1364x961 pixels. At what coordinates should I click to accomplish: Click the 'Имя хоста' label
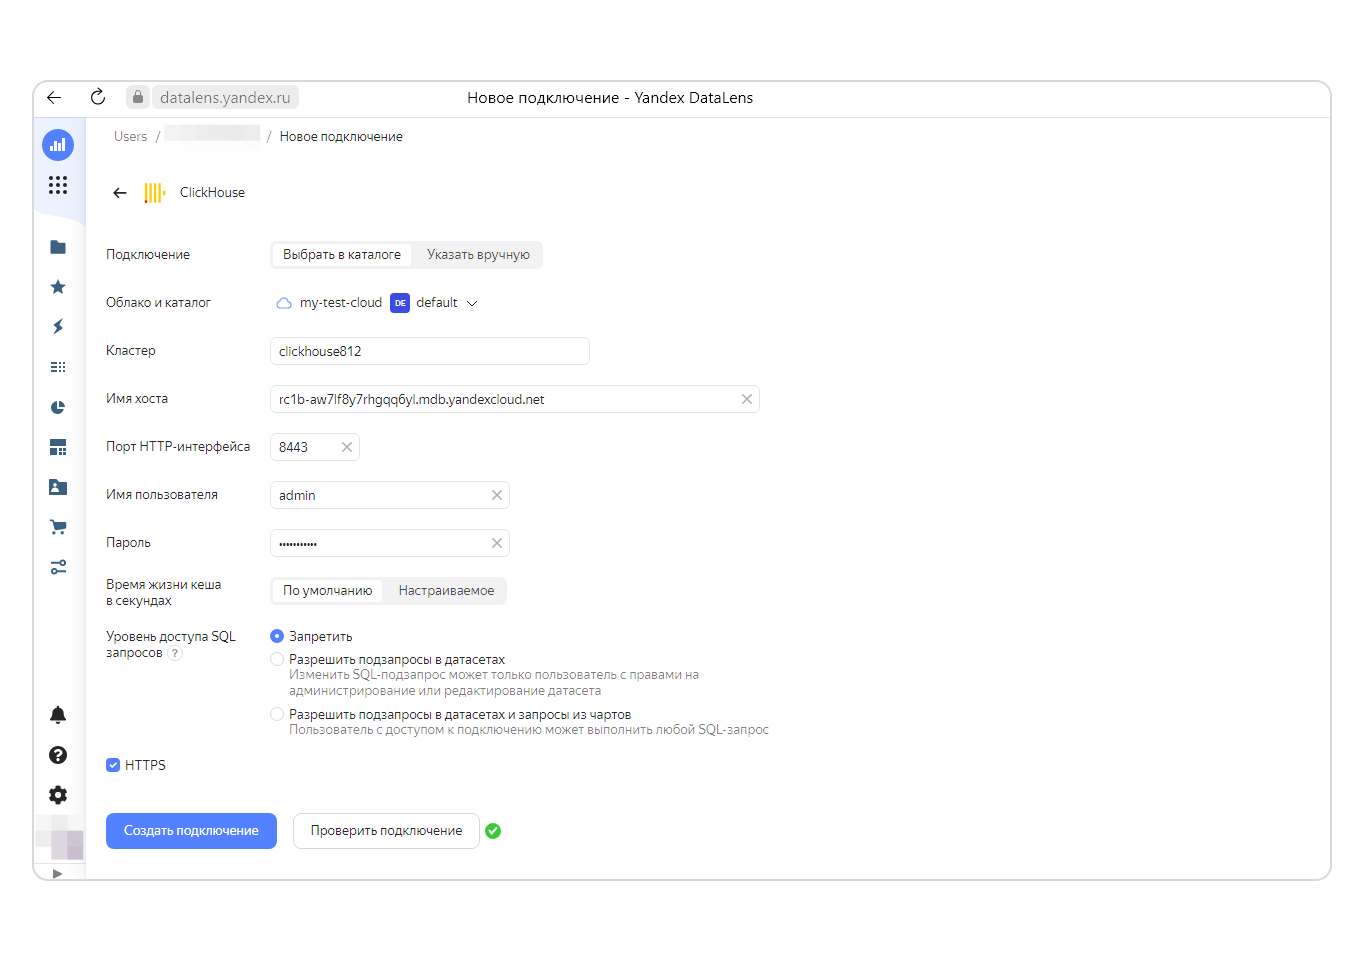137,399
